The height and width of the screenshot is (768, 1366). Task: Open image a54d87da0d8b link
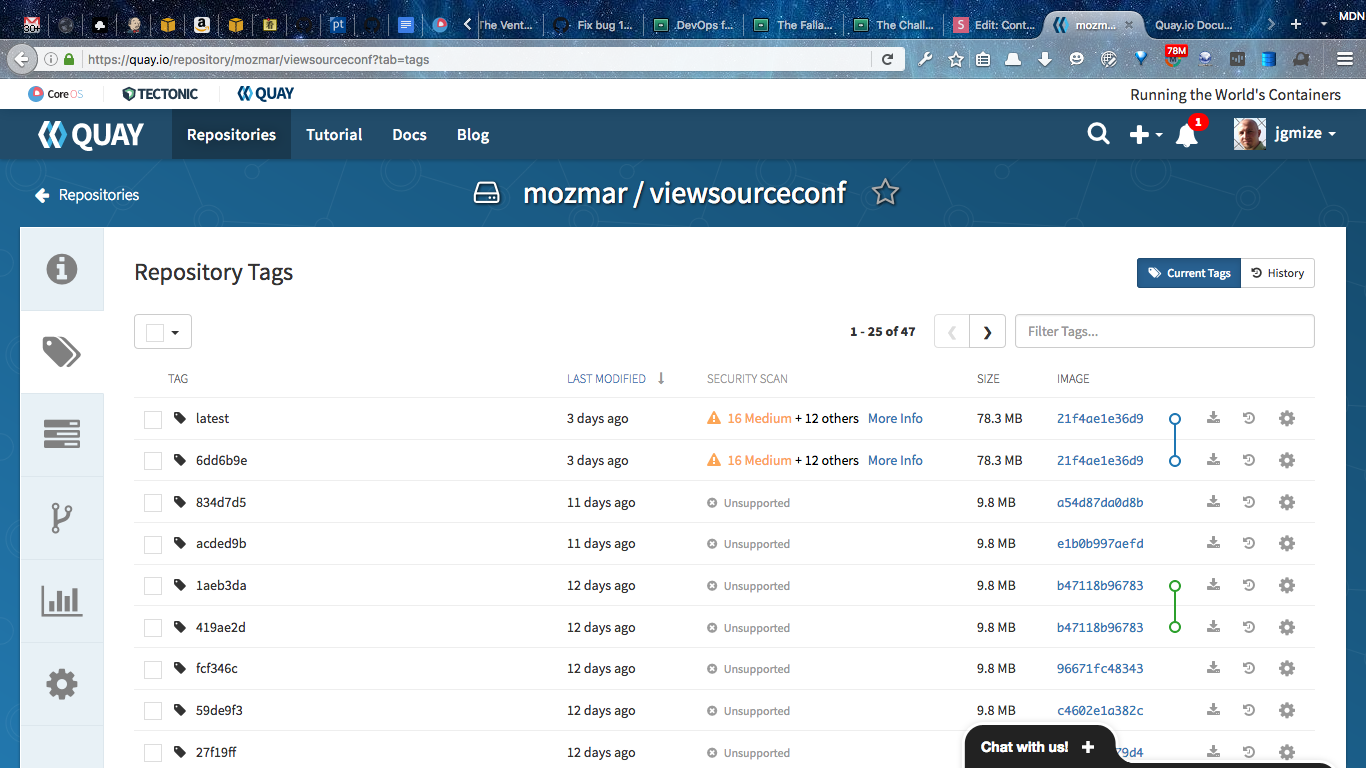click(x=1100, y=502)
